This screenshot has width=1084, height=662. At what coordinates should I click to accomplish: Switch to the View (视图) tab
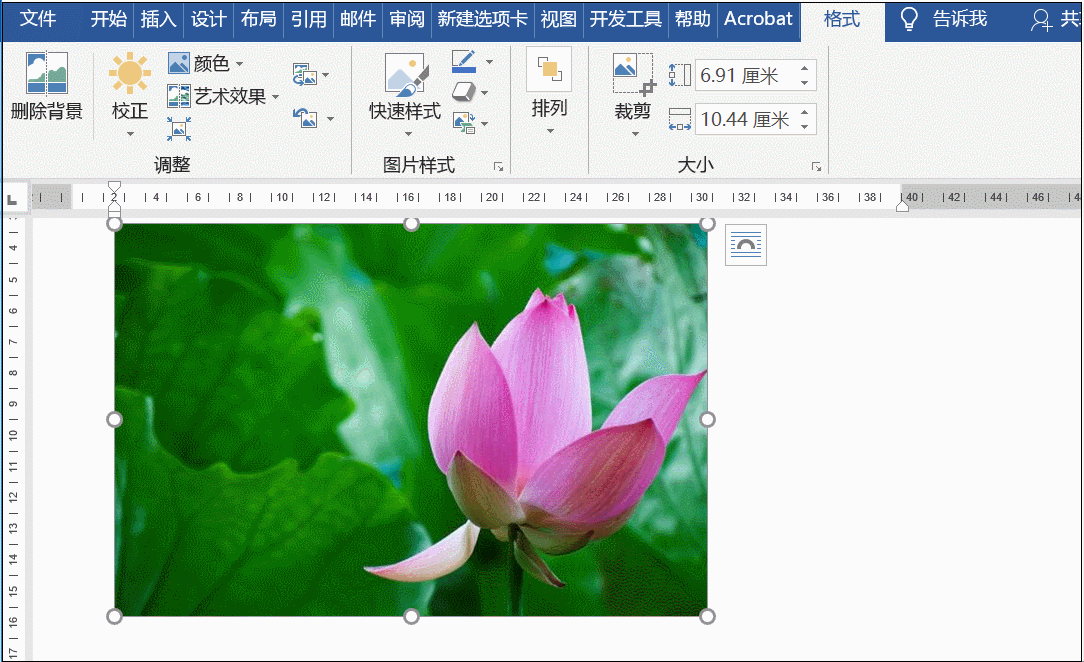click(x=559, y=19)
